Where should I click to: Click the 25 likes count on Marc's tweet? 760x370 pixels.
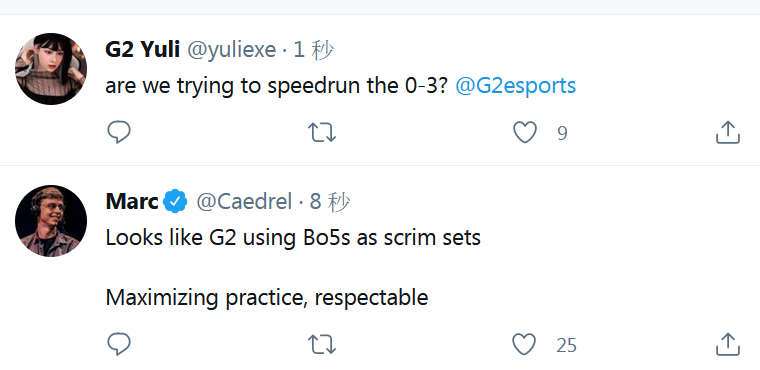tap(567, 345)
